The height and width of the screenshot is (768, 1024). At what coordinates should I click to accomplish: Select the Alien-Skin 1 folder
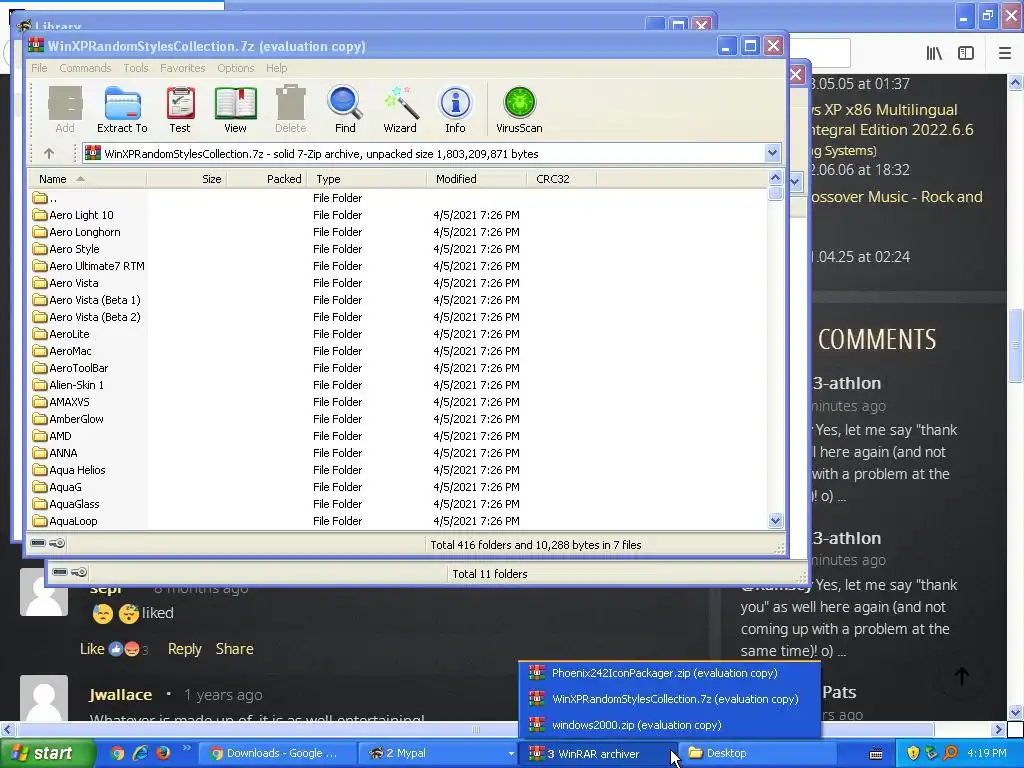click(x=69, y=385)
